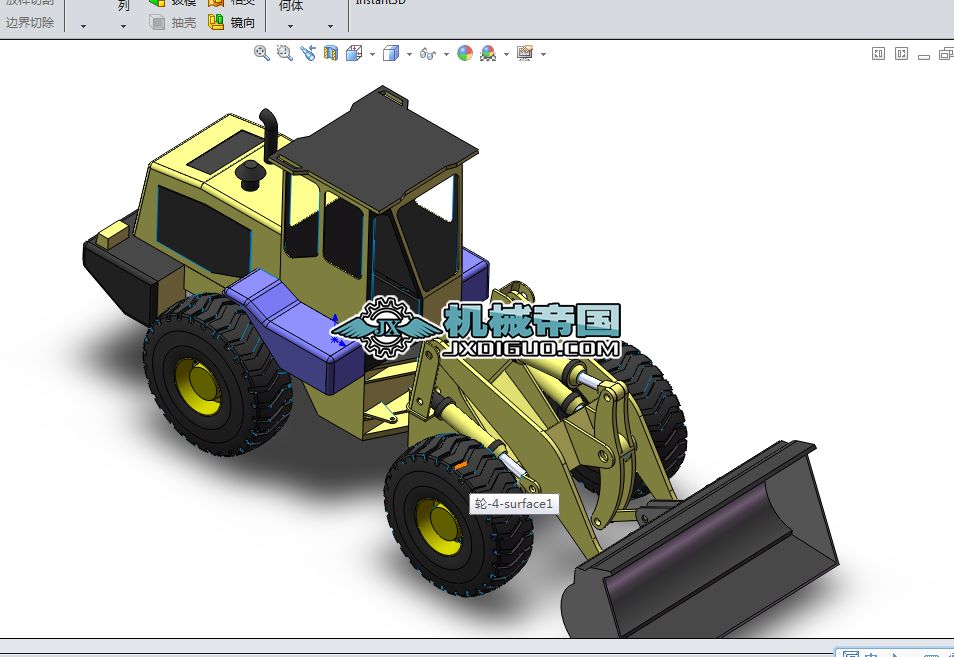Click the Zoom to Fit icon

point(262,54)
